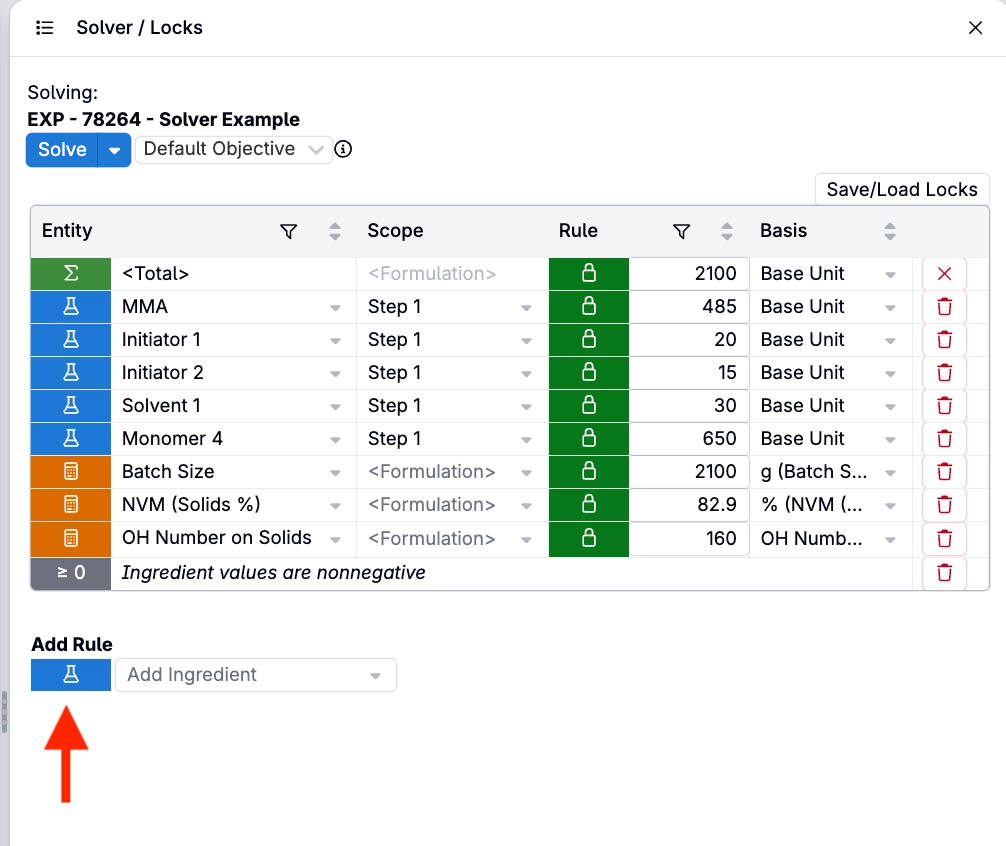Click the flask icon on the Solvent 1 row
The width and height of the screenshot is (1006, 846).
pyautogui.click(x=71, y=406)
